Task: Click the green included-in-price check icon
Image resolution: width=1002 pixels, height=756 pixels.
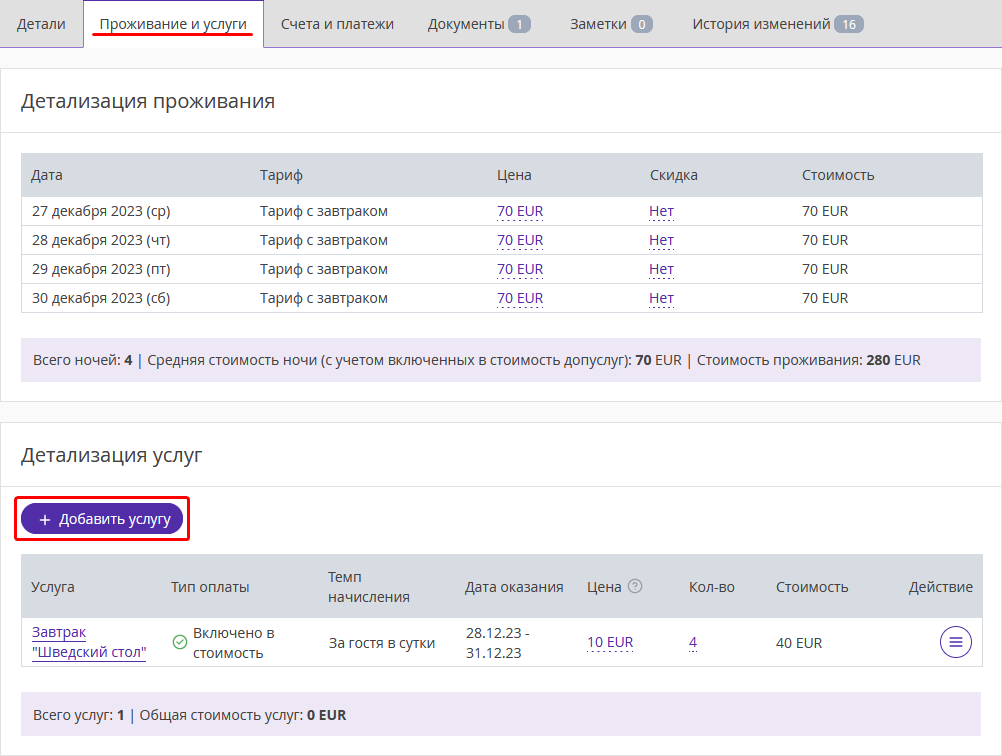Action: tap(180, 642)
